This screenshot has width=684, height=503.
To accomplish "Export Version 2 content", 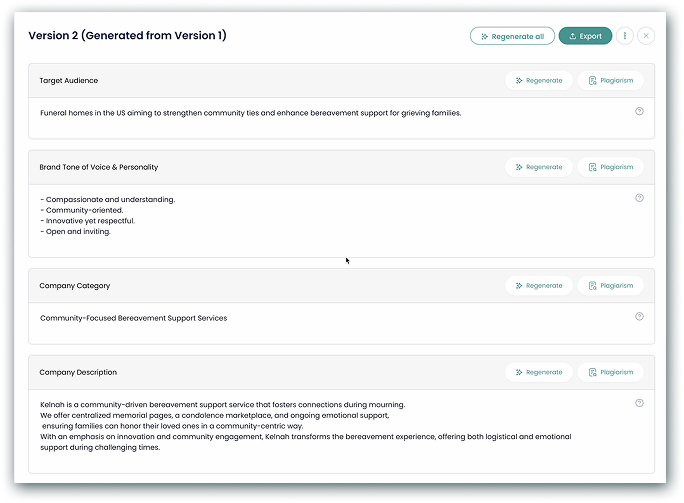I will [585, 36].
